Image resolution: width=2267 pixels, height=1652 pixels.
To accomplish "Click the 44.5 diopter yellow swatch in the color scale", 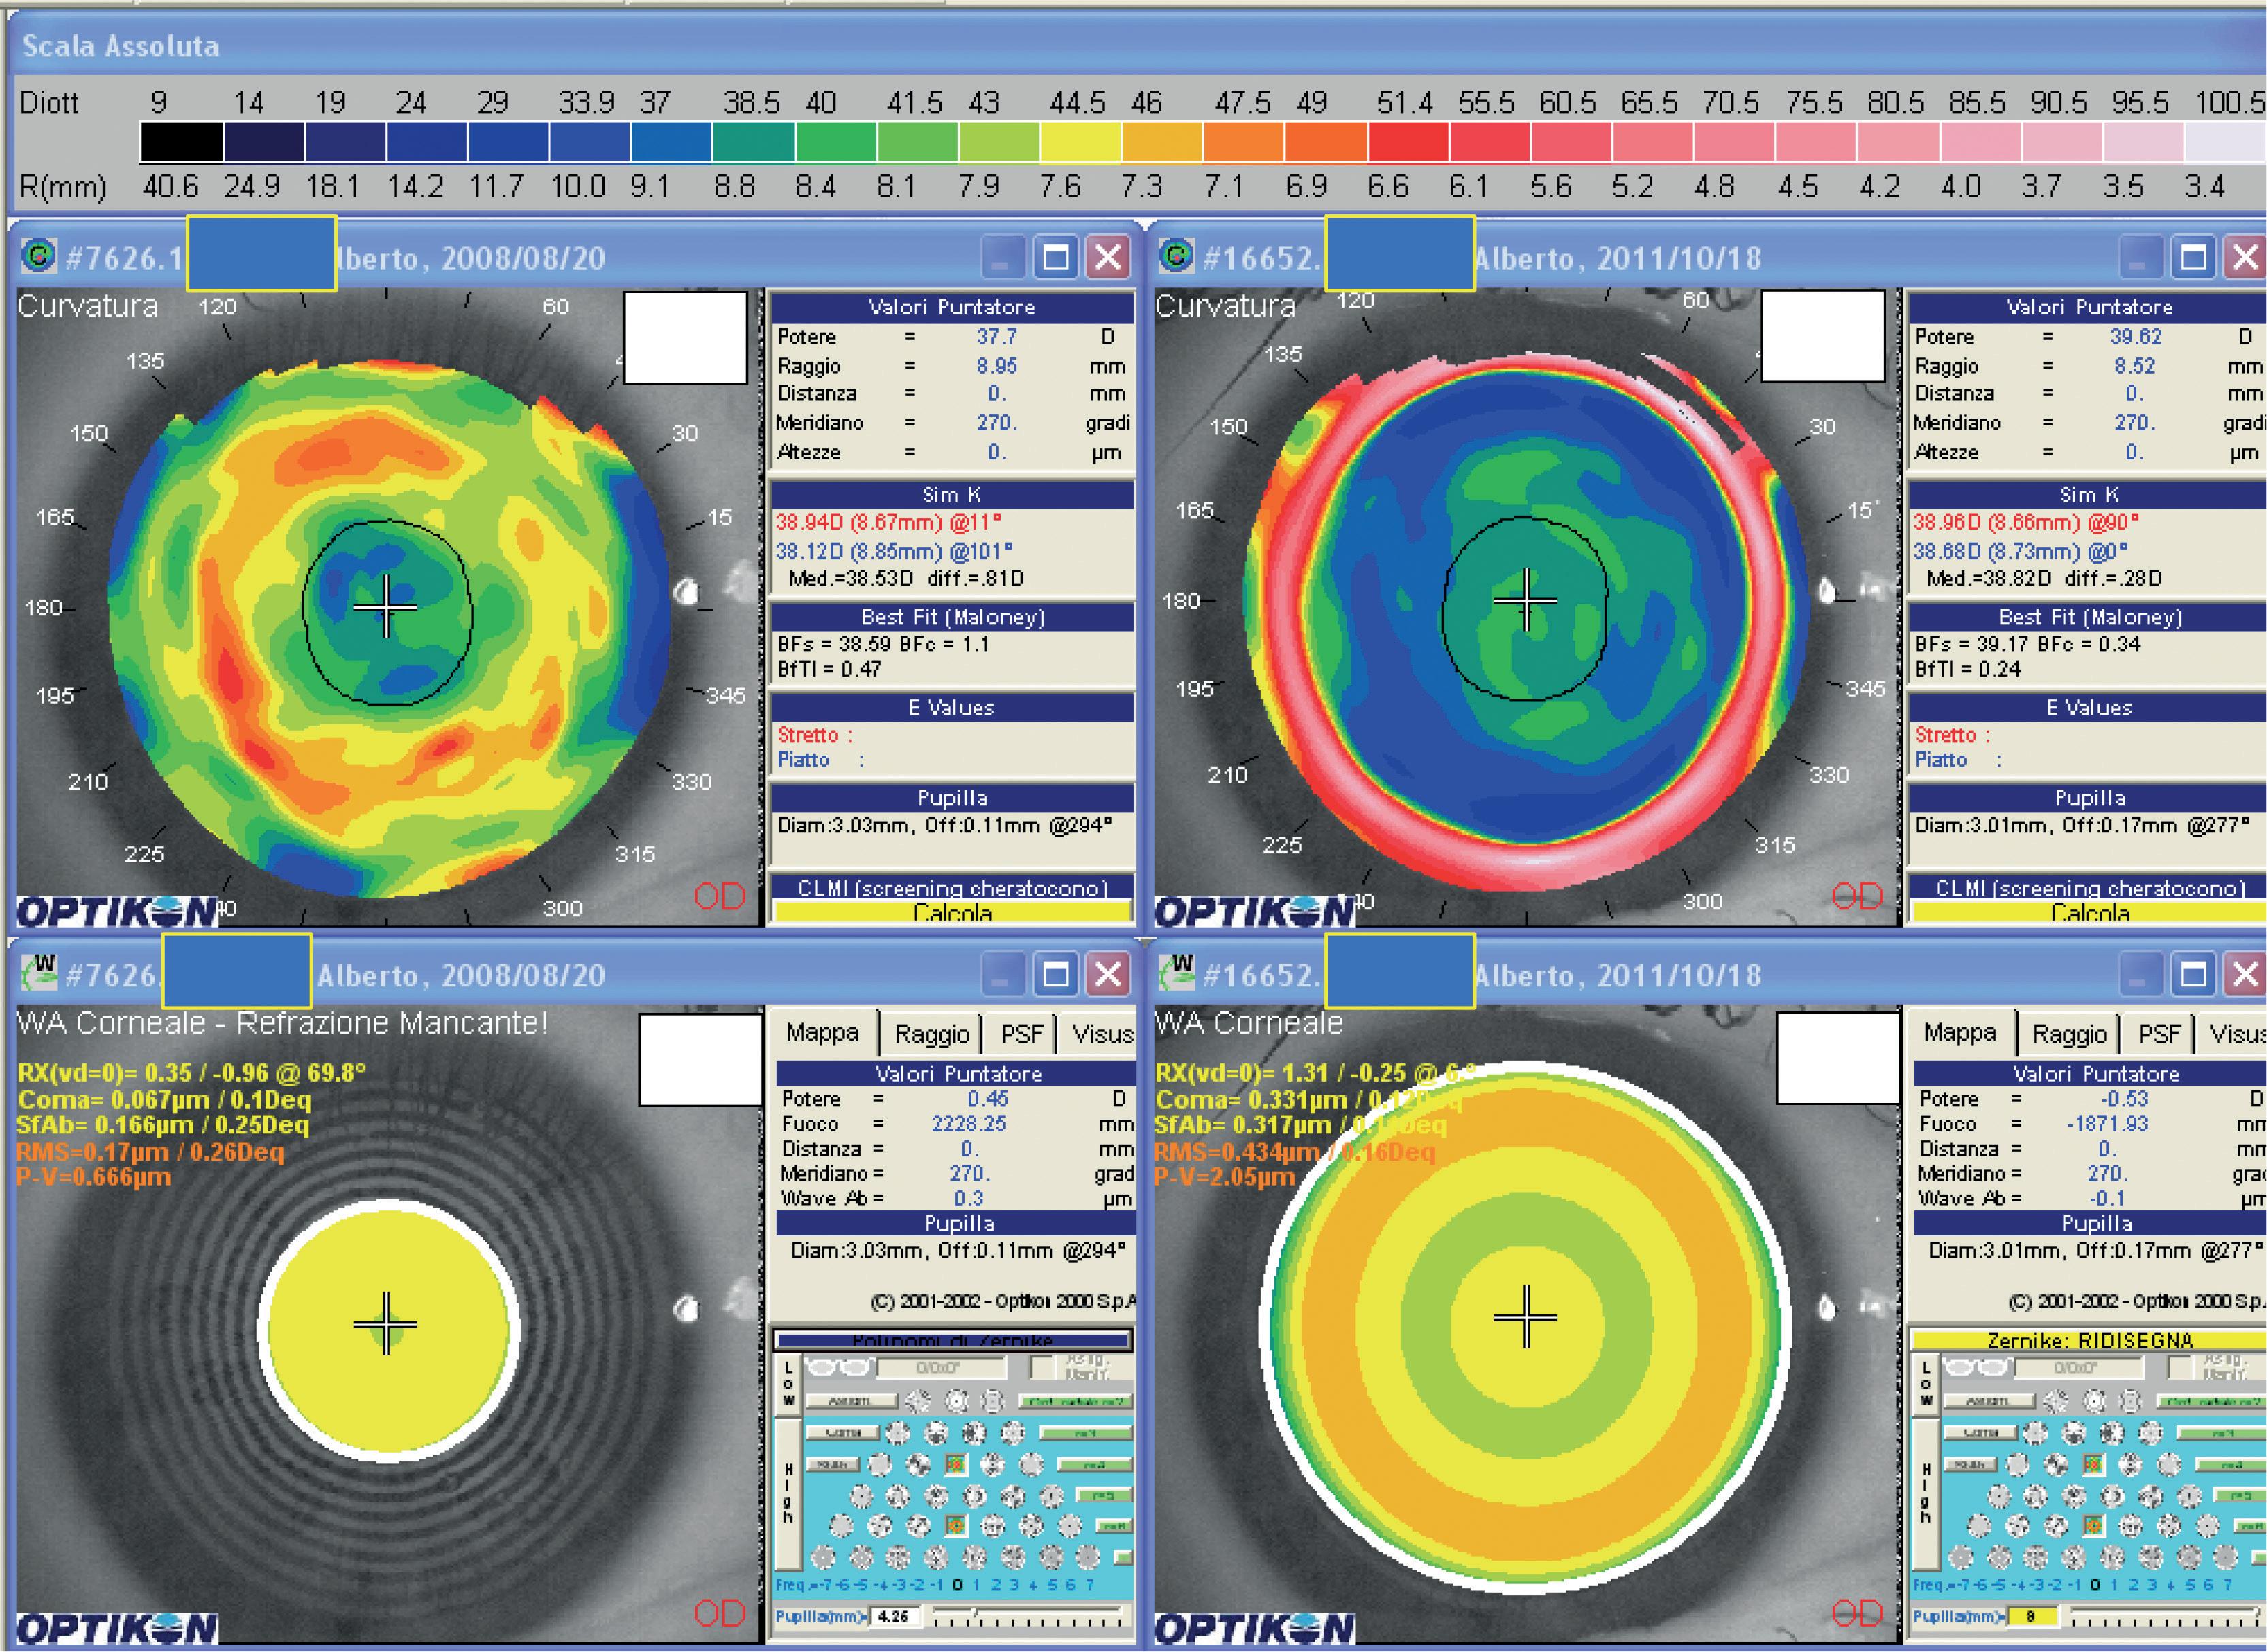I will pos(1080,142).
